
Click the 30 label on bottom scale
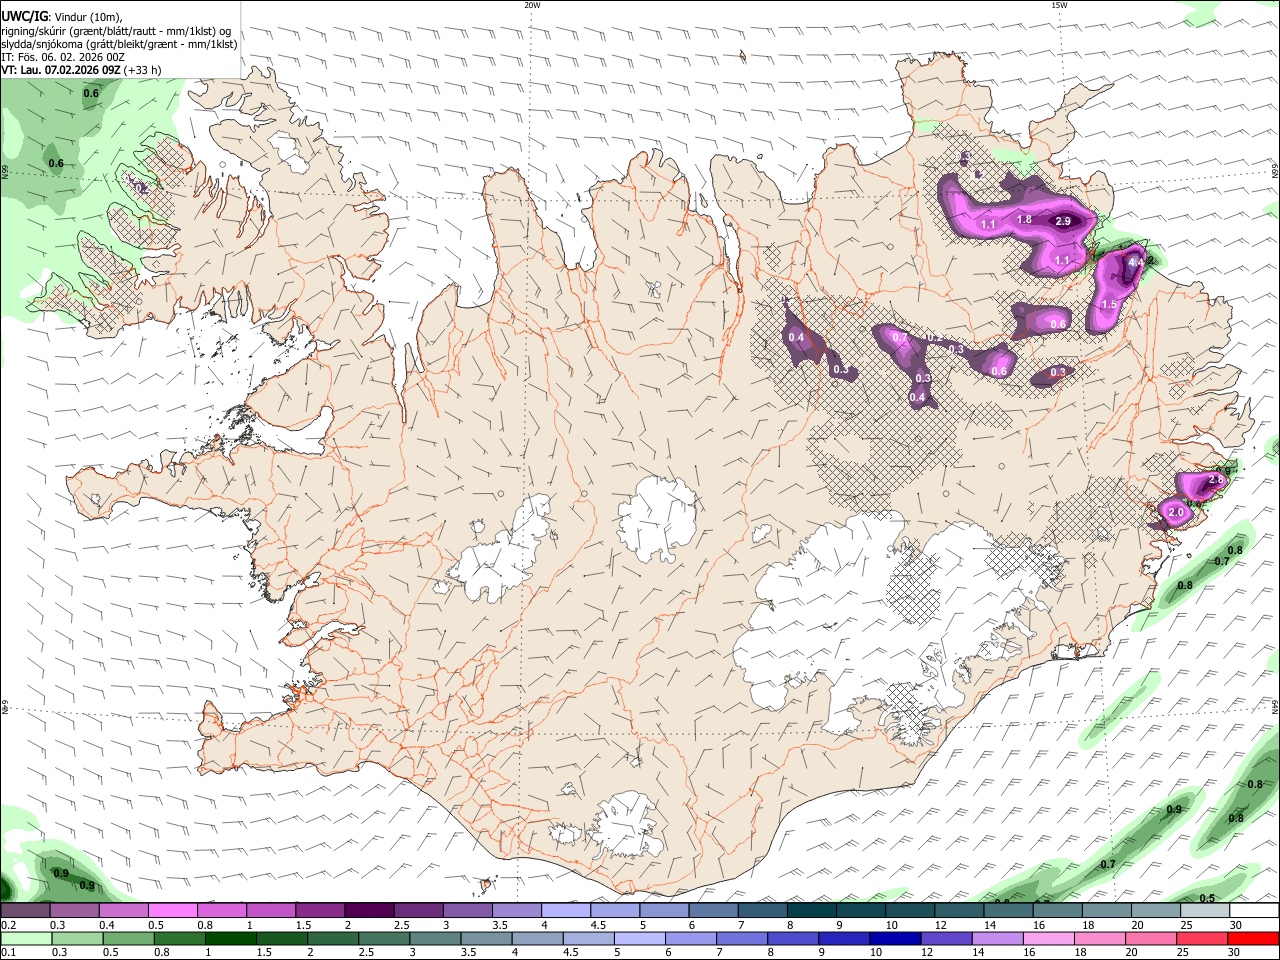tap(1236, 953)
